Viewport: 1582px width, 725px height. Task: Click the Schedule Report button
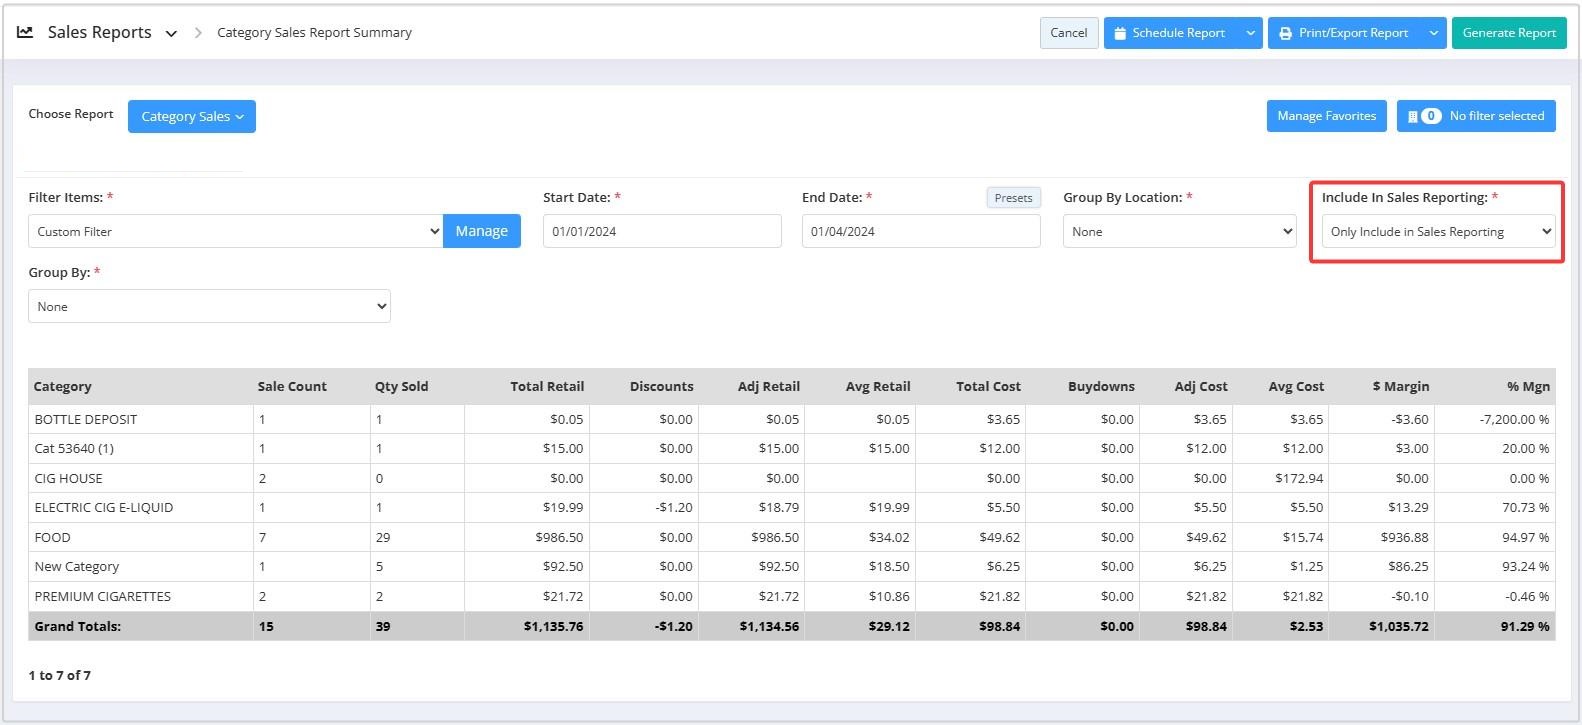1171,33
